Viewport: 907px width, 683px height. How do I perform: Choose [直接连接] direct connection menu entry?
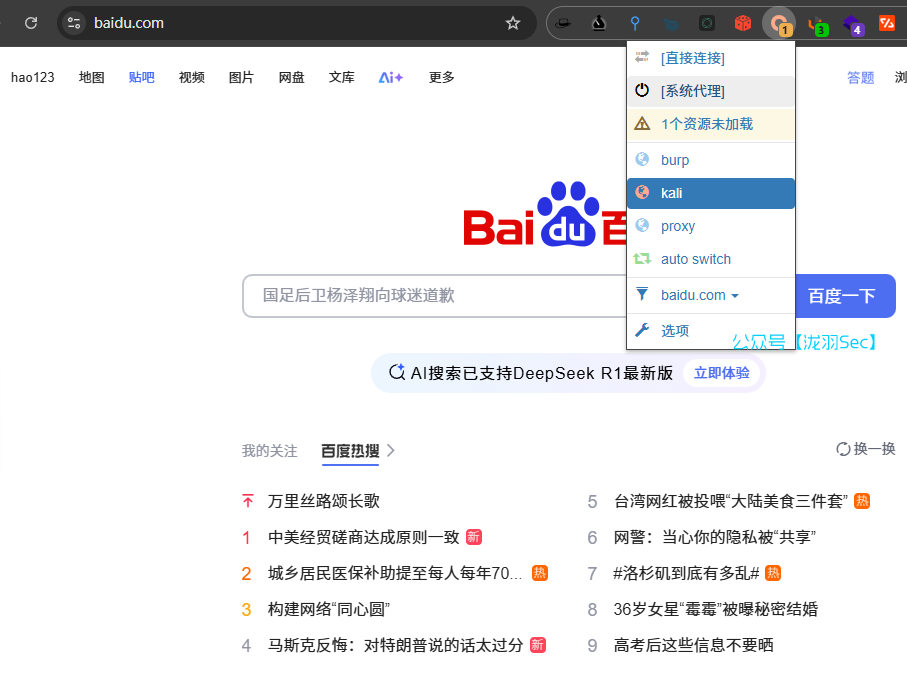692,58
